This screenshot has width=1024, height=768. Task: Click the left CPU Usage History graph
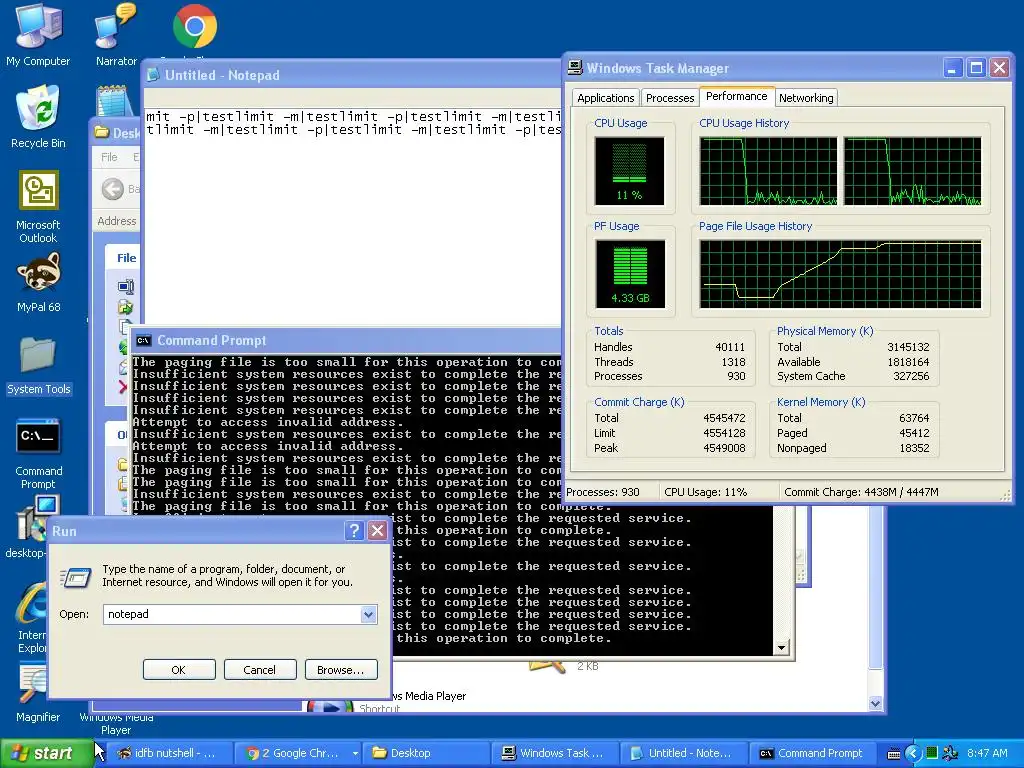768,171
